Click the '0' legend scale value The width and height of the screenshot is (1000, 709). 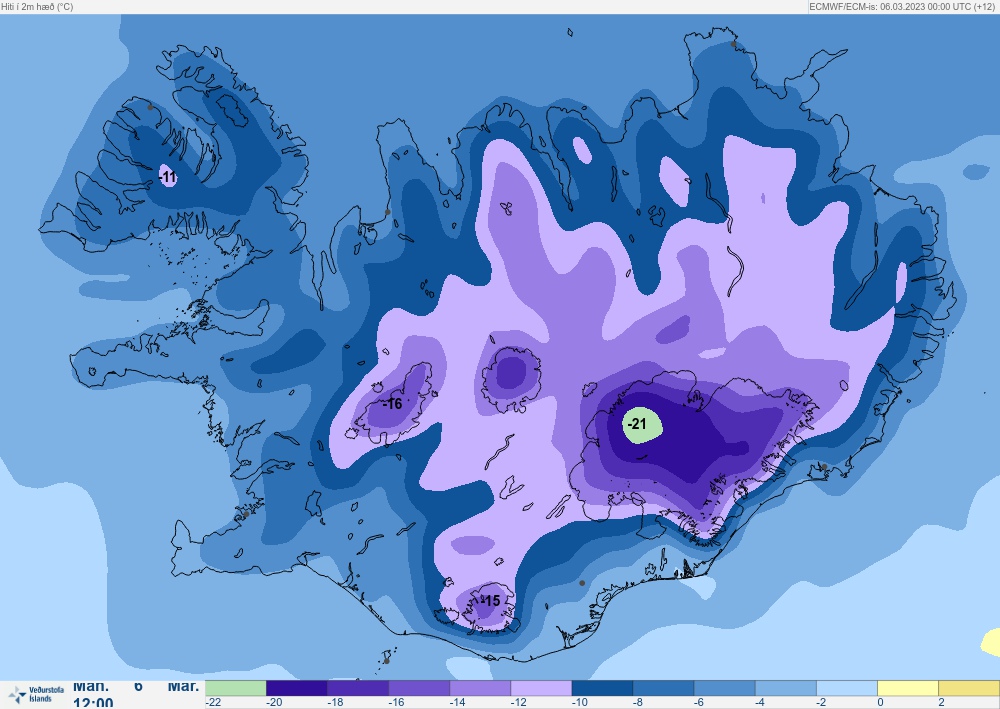tap(881, 702)
